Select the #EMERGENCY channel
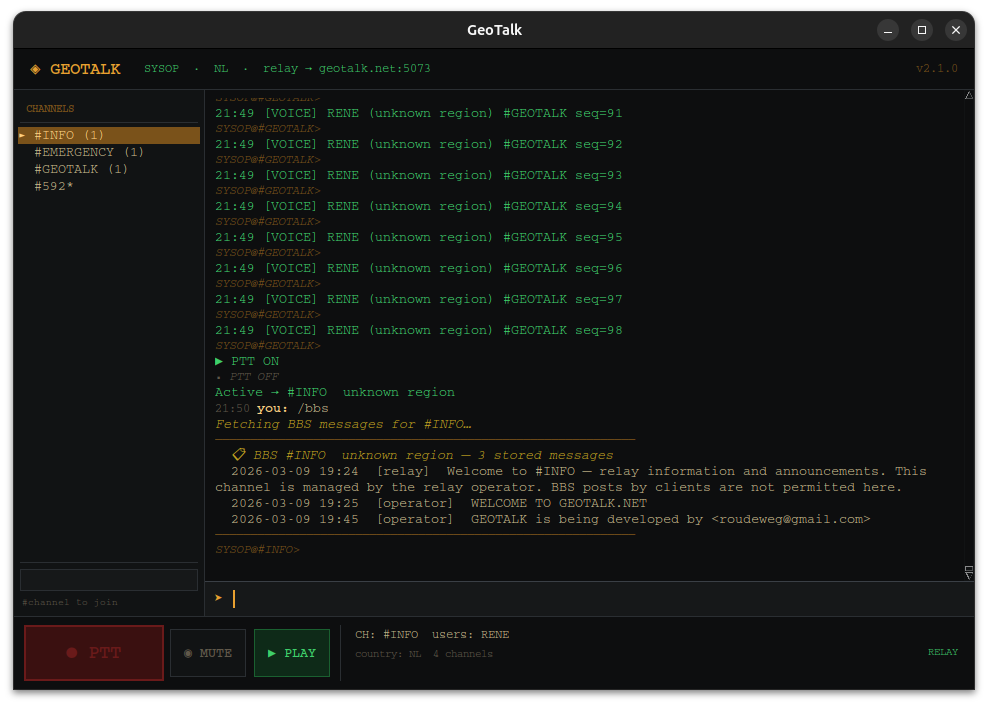Screen dimensions: 988x706 89,152
